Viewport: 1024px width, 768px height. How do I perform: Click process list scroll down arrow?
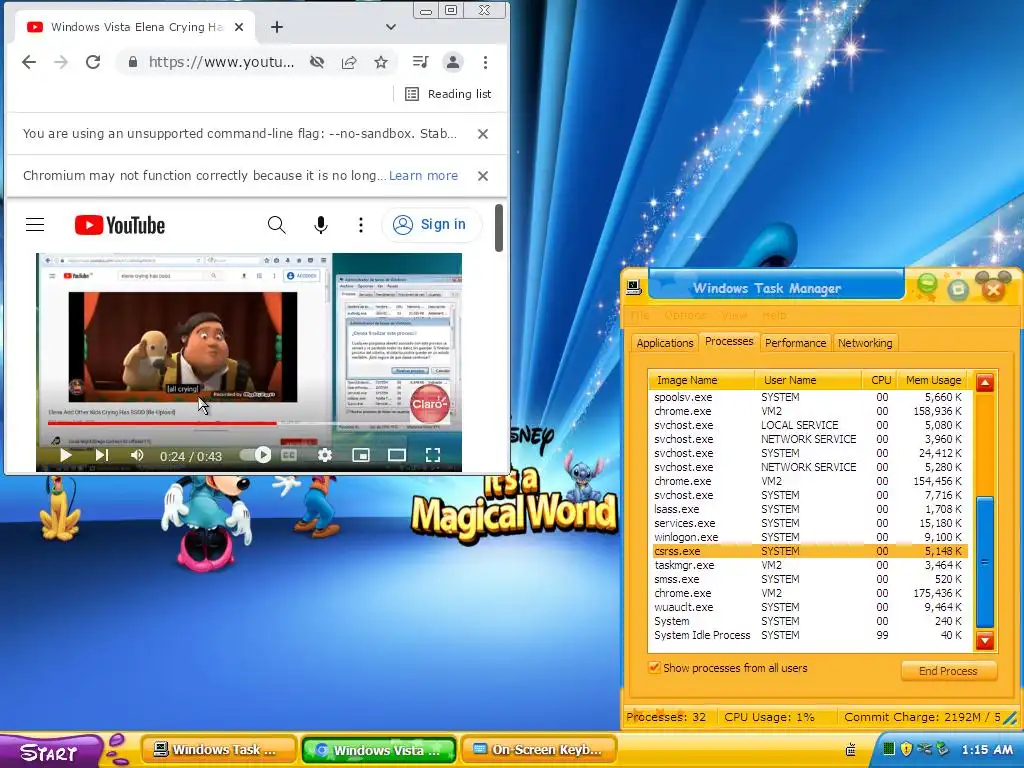pyautogui.click(x=985, y=641)
